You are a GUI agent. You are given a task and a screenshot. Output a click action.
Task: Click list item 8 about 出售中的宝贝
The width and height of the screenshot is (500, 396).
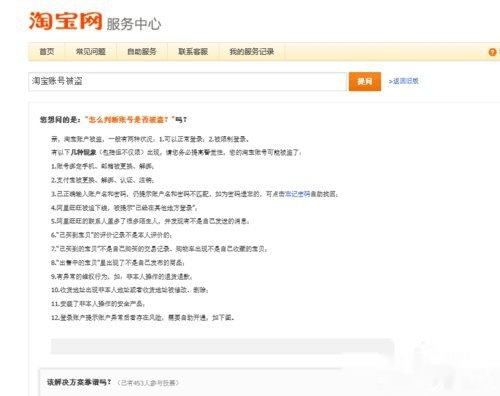118,263
